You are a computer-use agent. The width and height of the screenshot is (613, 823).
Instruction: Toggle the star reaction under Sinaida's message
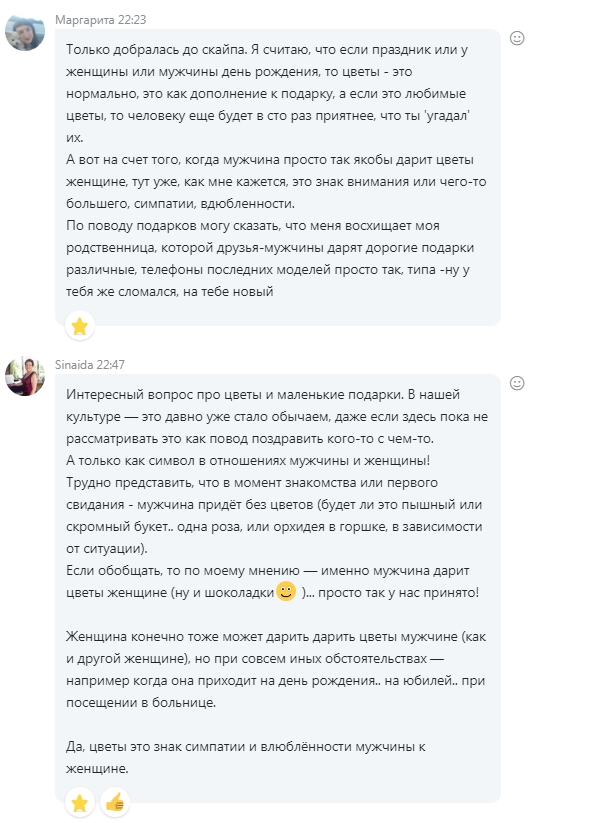(79, 801)
